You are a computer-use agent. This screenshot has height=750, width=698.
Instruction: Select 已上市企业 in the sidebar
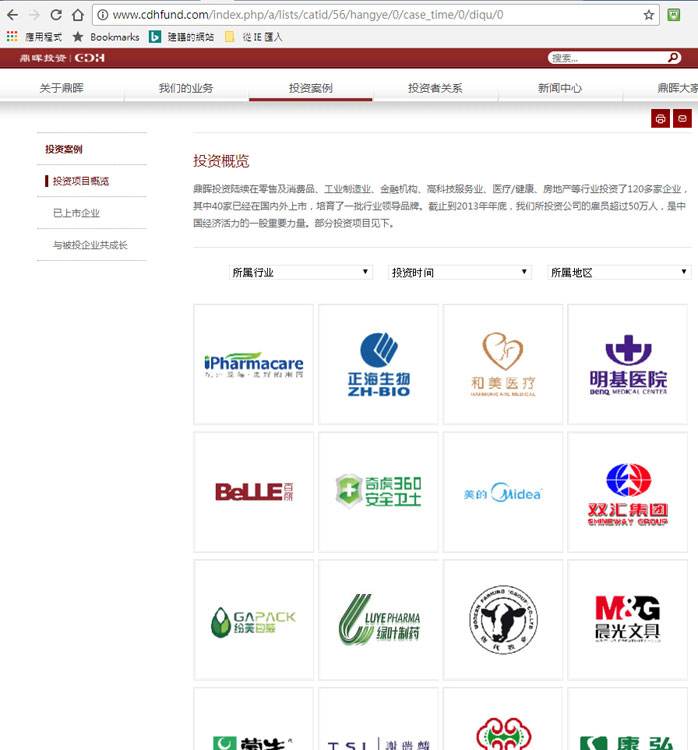click(77, 213)
